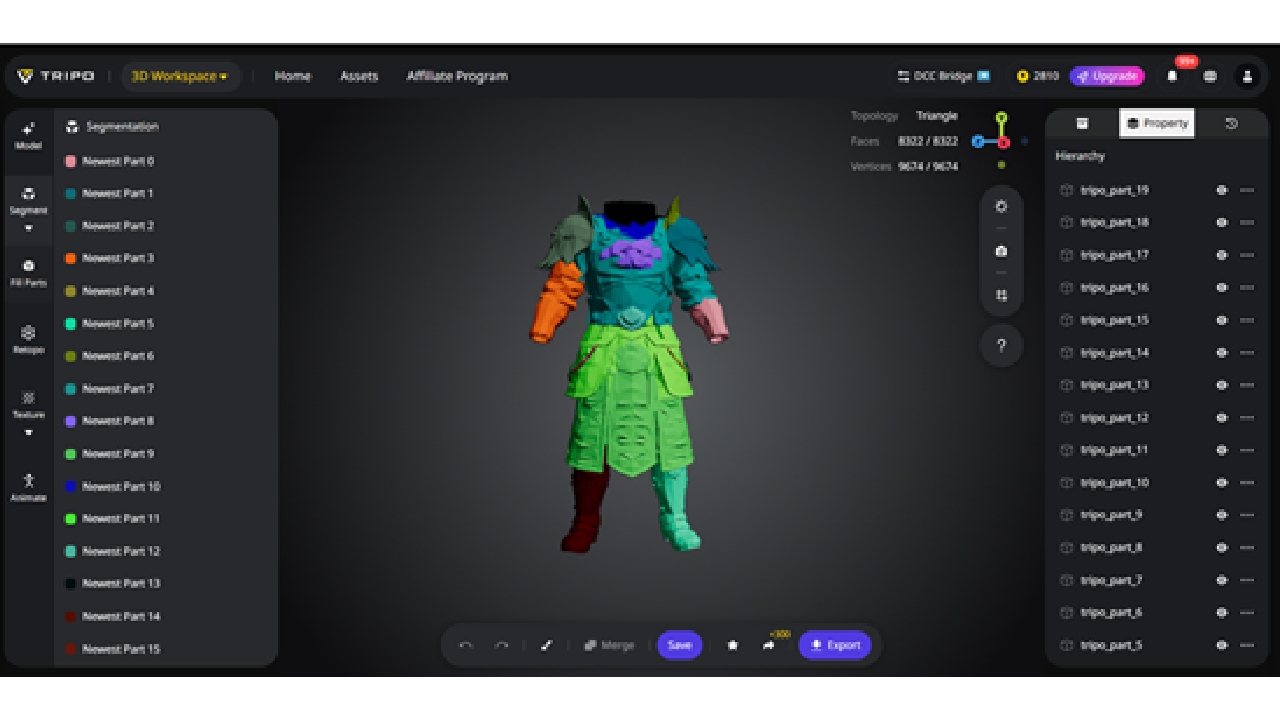1280x720 pixels.
Task: Open the Assets menu item
Action: point(359,76)
